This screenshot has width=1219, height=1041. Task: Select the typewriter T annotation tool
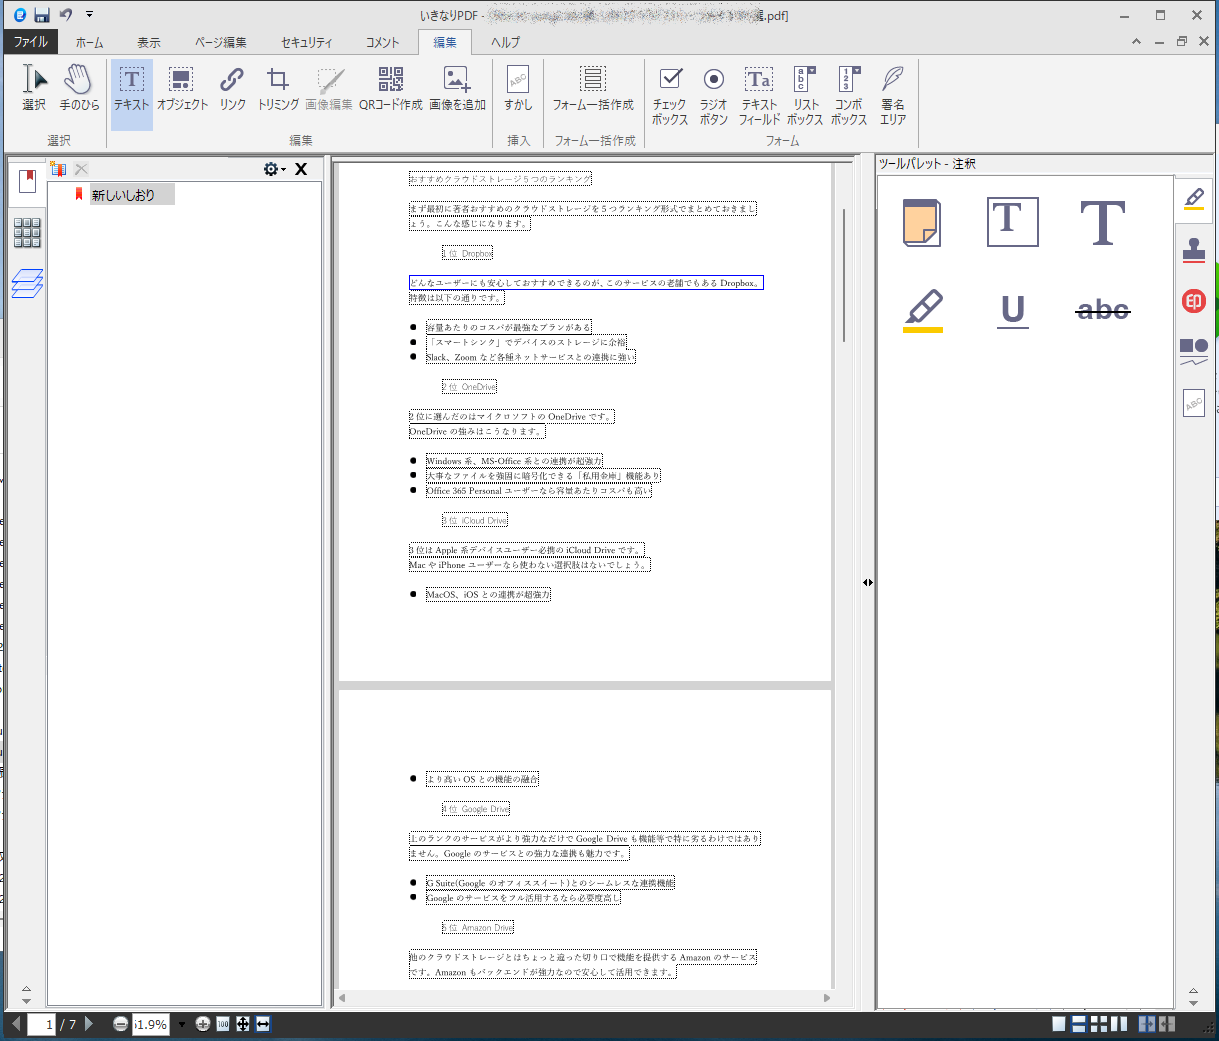point(1103,222)
